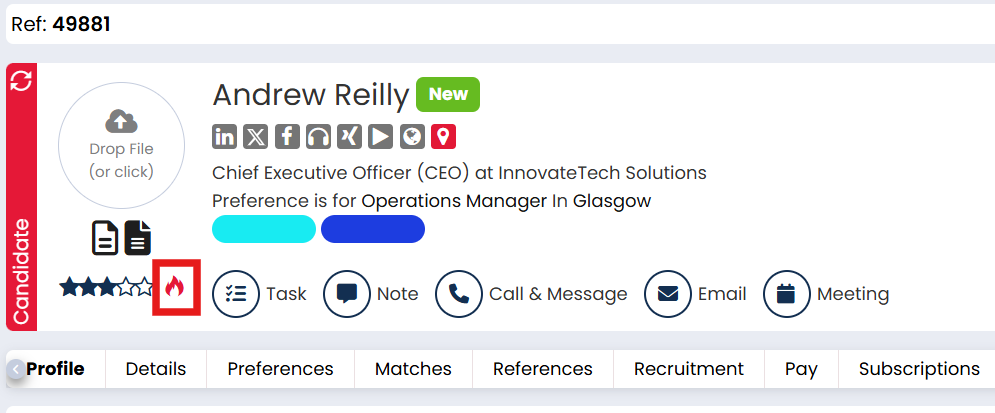995x413 pixels.
Task: Toggle the flame hot candidate icon
Action: (176, 288)
